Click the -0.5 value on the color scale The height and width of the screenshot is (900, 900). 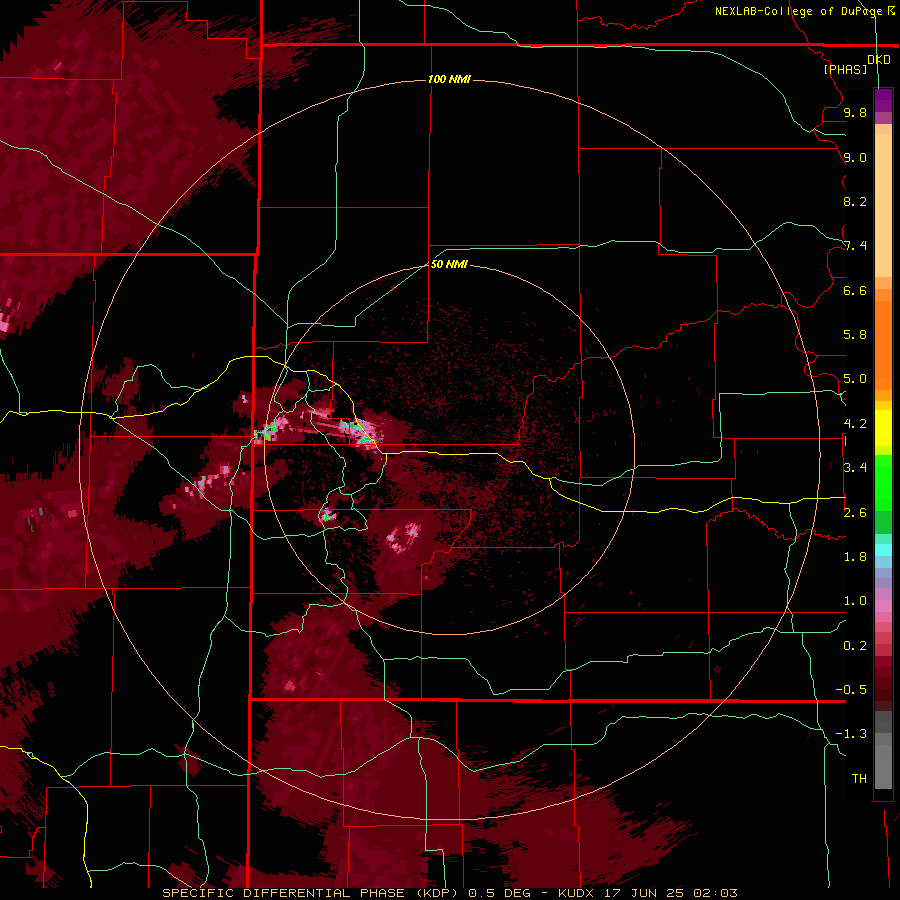851,690
